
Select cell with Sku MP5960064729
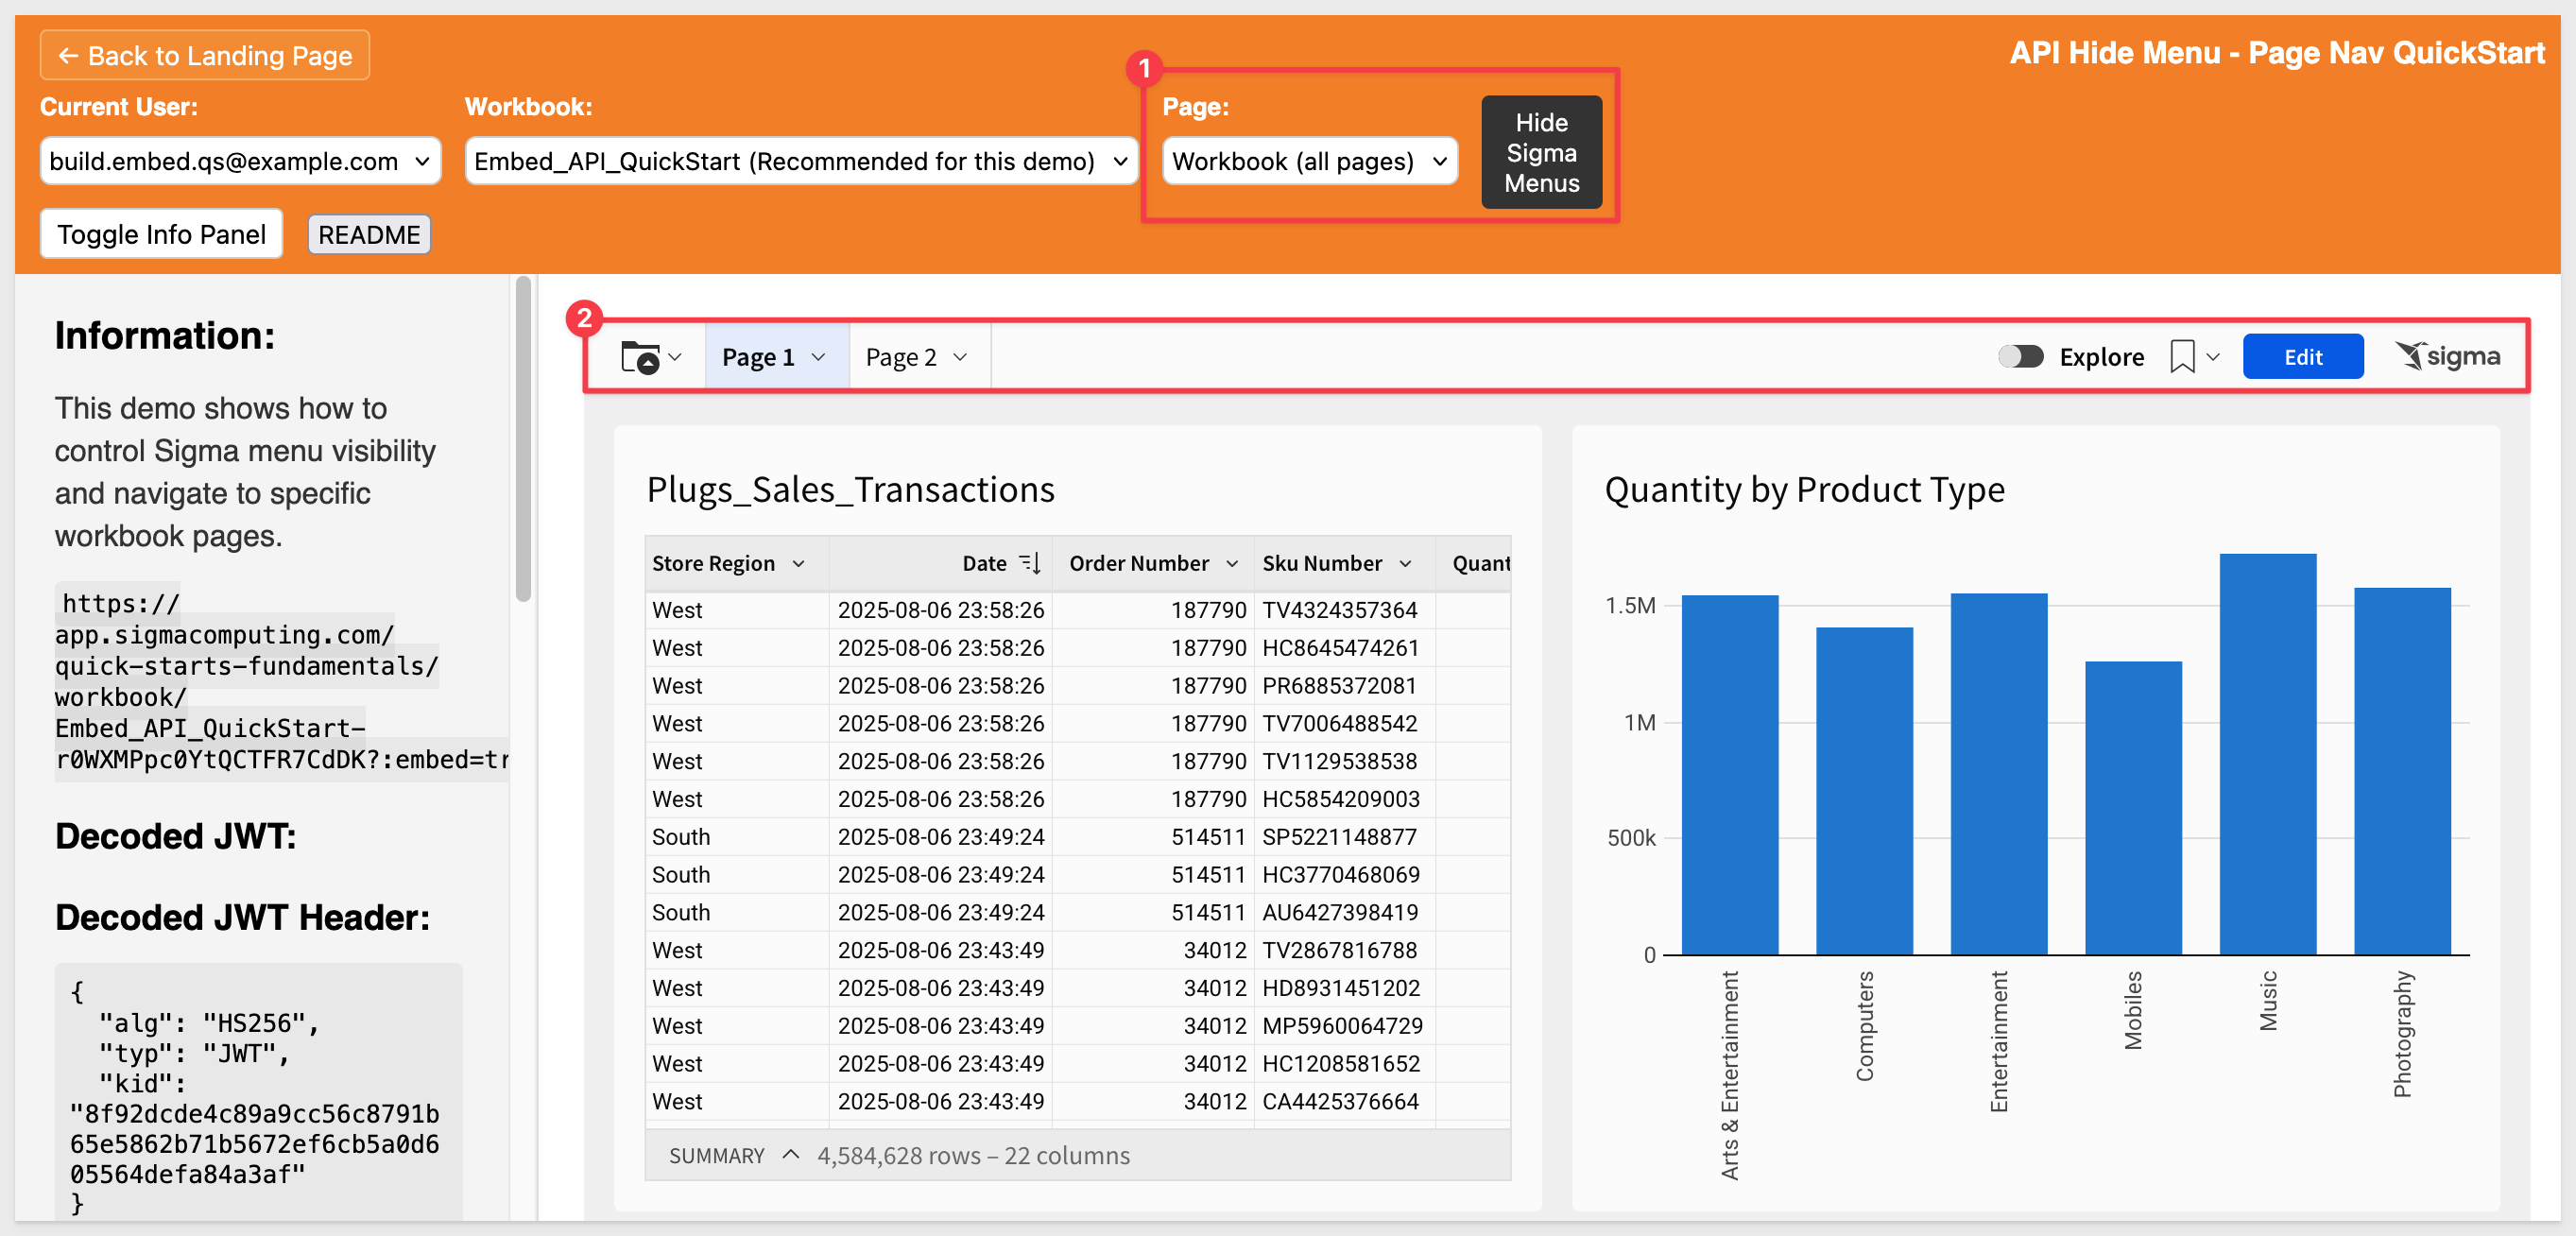(x=1343, y=1026)
